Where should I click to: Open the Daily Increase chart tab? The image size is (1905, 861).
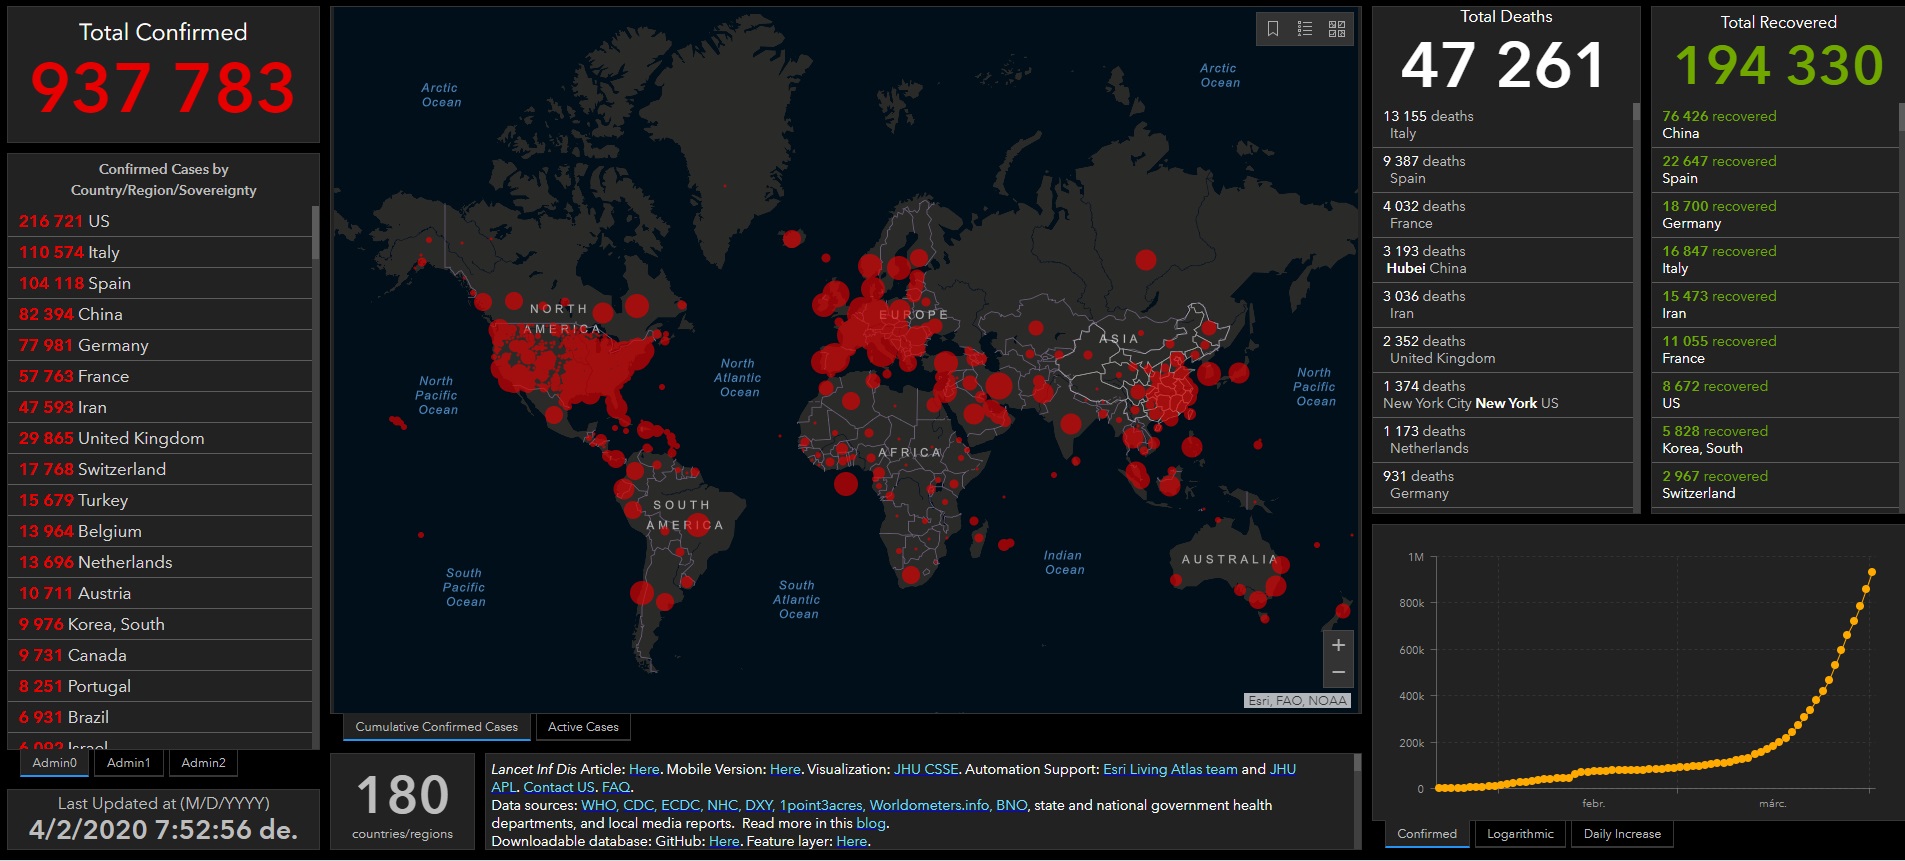tap(1622, 834)
